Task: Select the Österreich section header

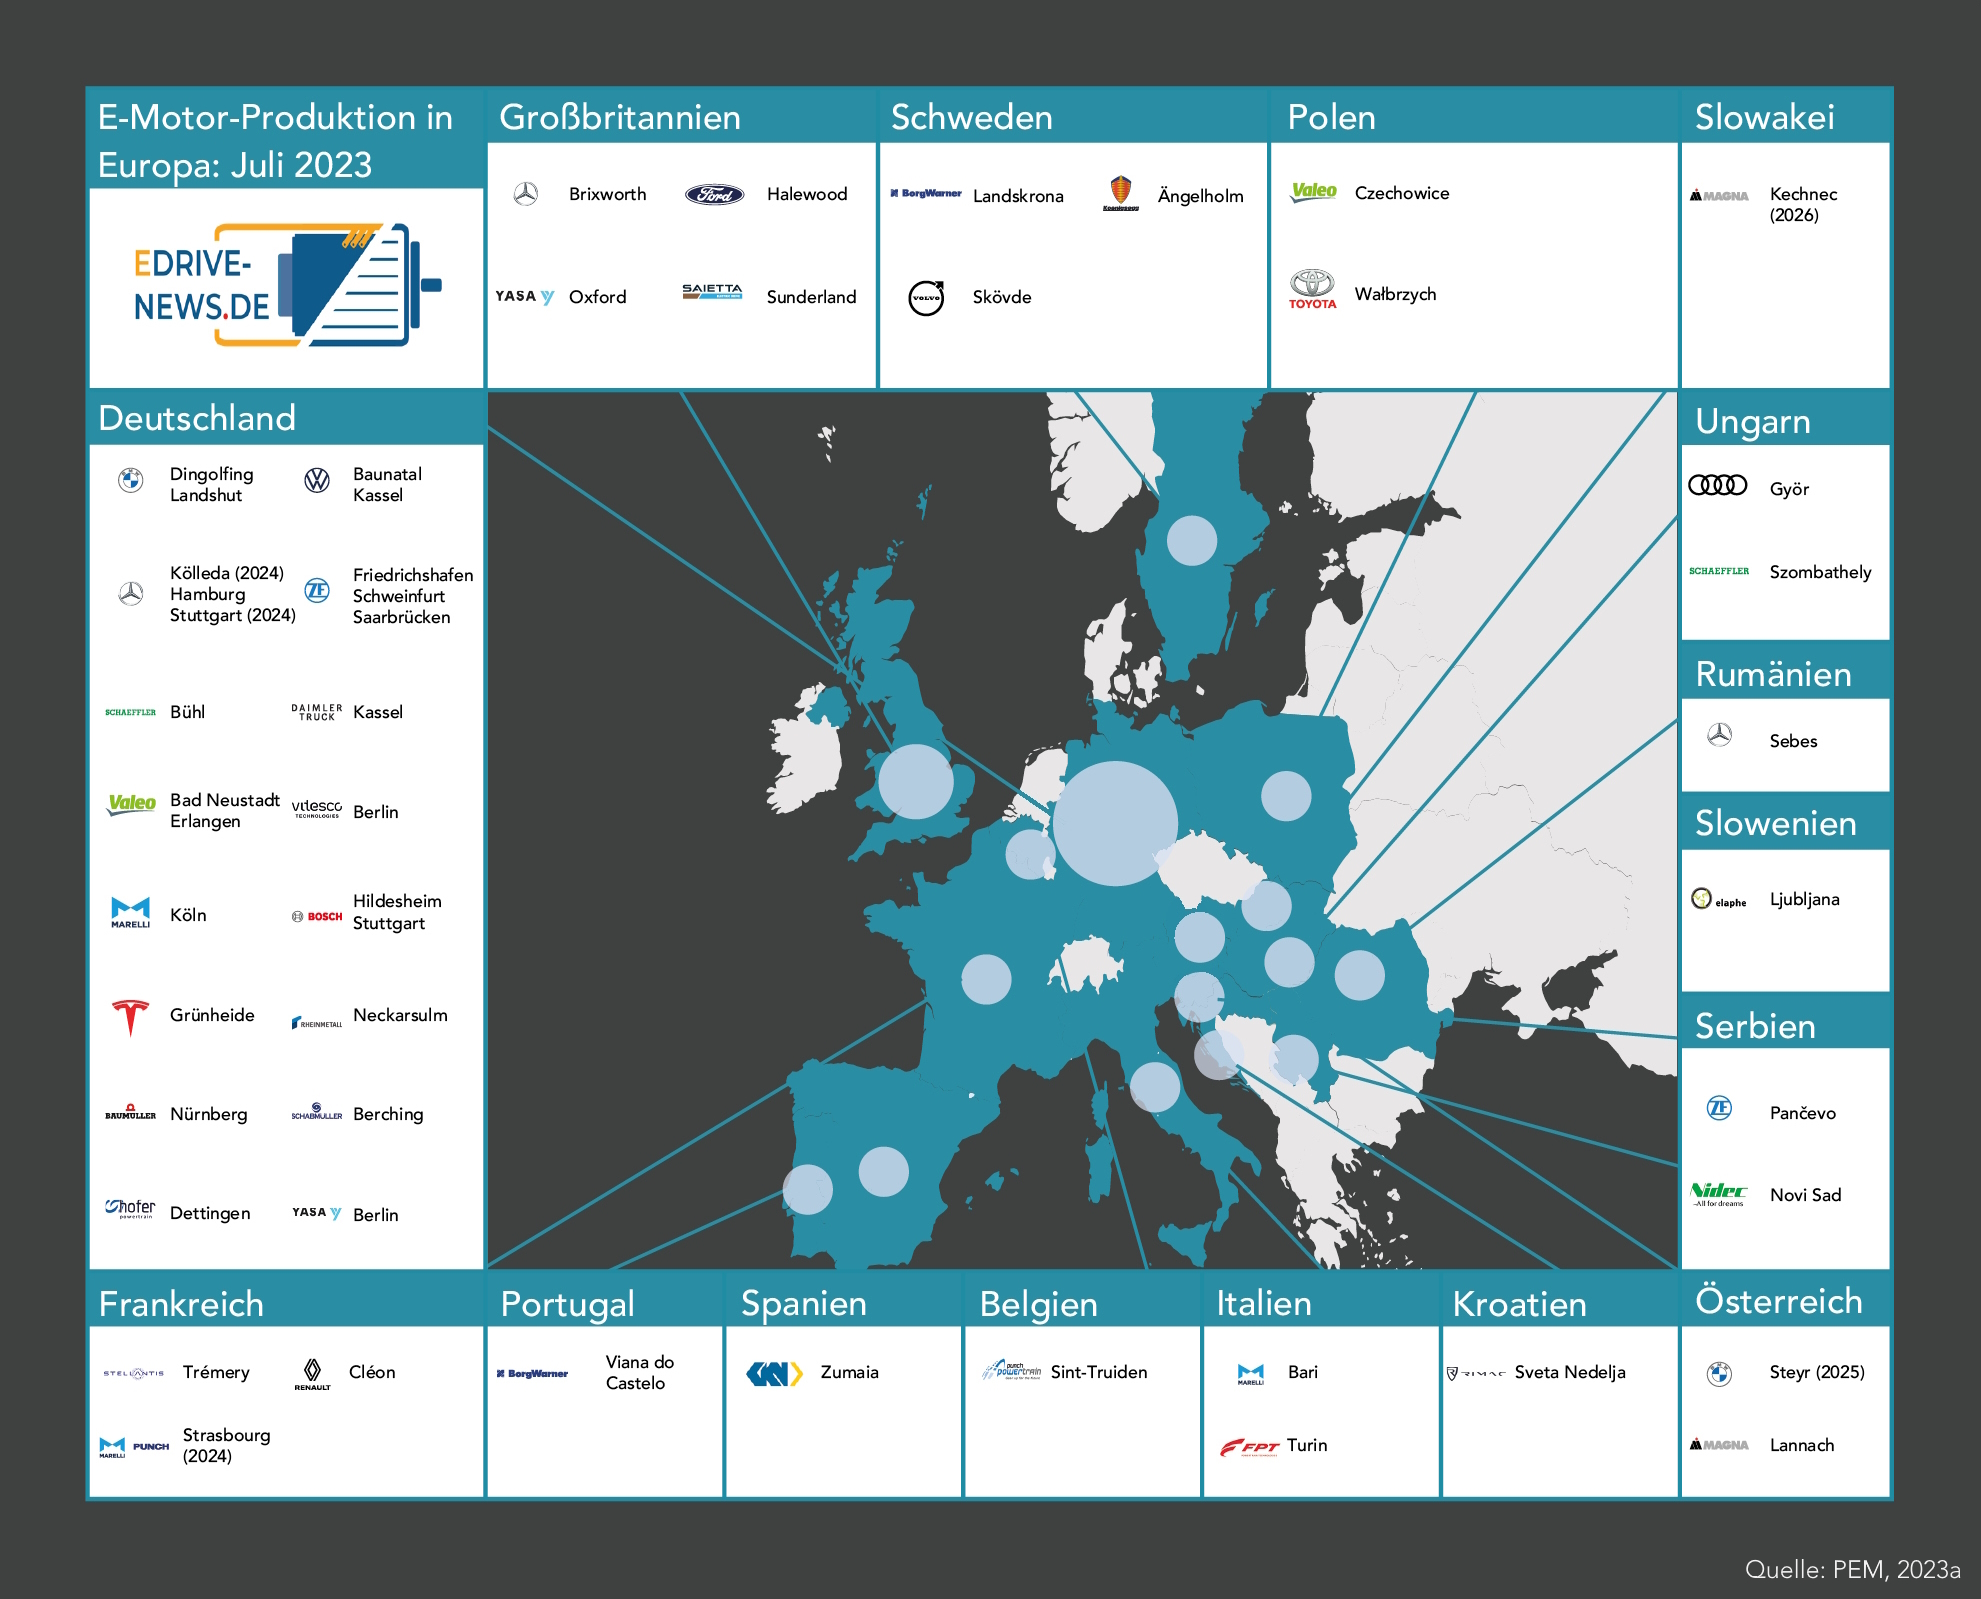Action: pos(1786,1300)
